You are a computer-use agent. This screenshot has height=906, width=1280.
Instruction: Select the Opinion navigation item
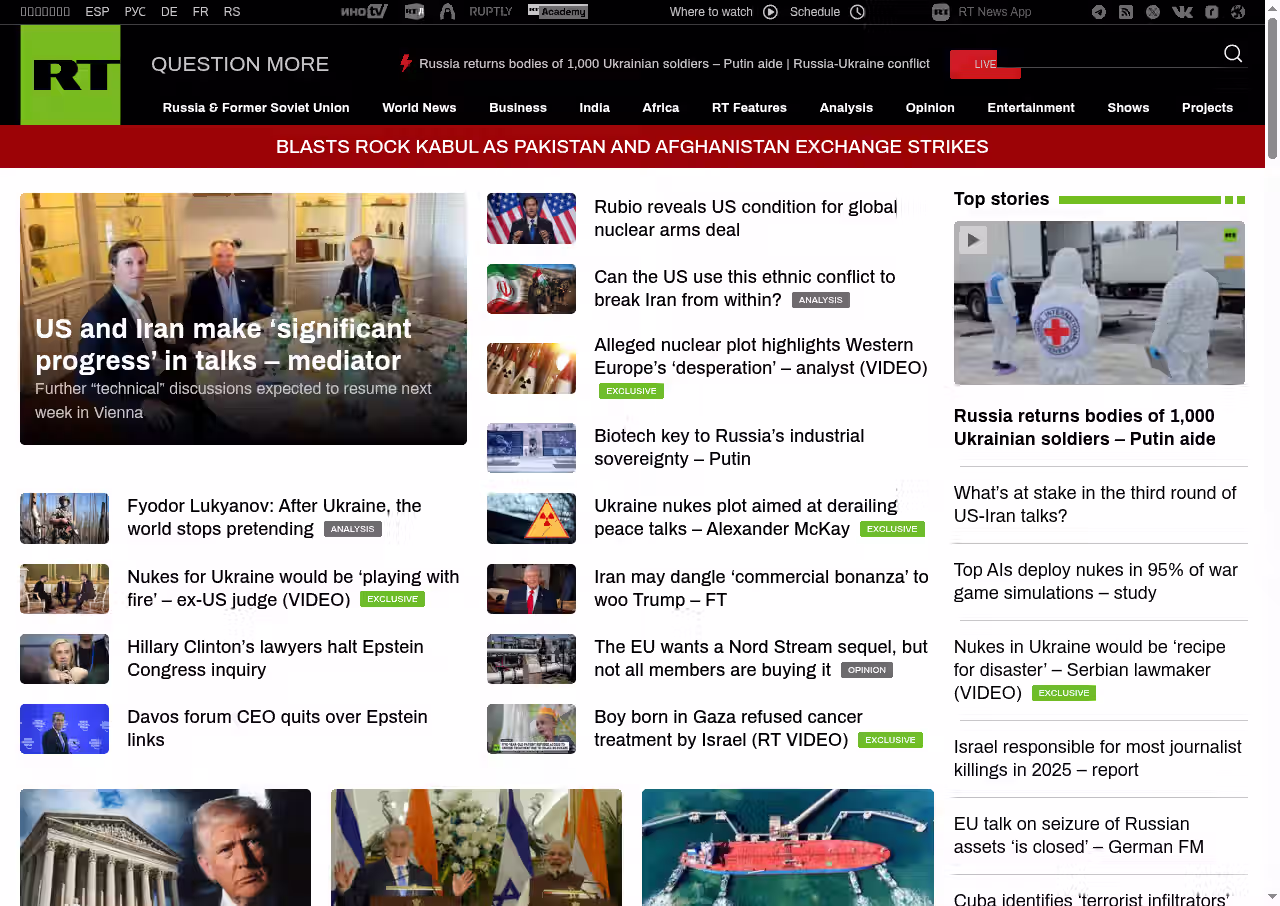click(930, 108)
